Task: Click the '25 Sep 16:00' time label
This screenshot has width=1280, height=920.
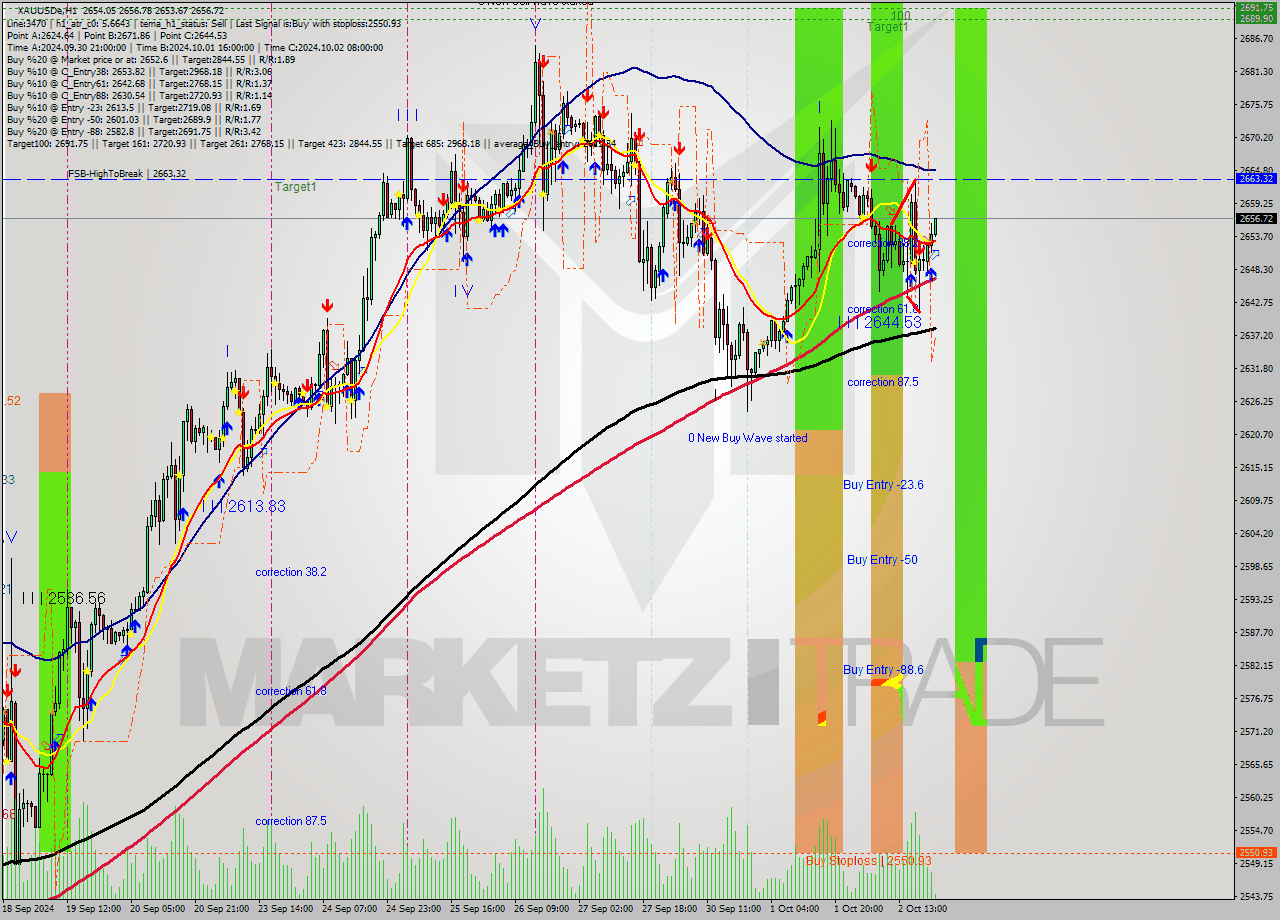Action: (479, 909)
